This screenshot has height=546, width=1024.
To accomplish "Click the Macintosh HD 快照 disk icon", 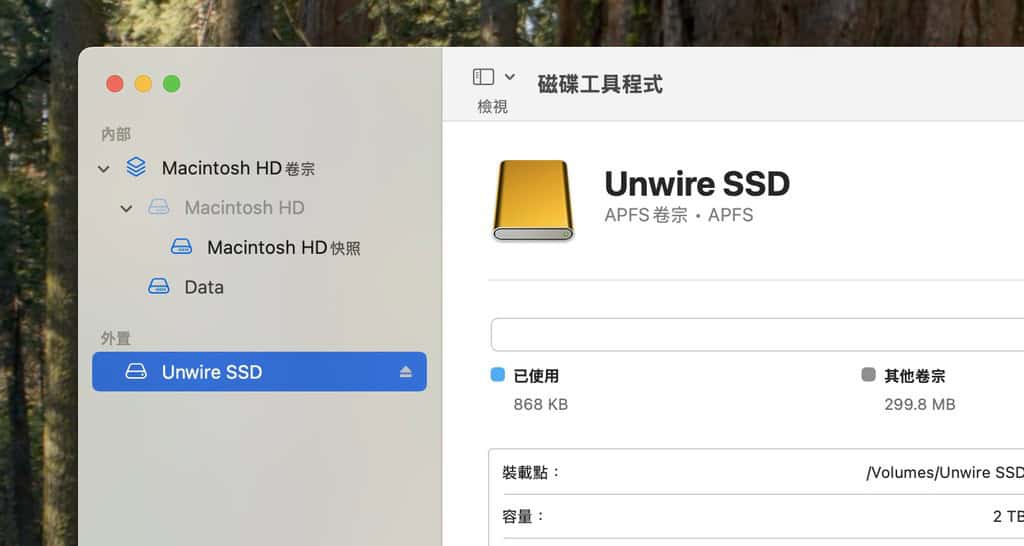I will pos(181,247).
